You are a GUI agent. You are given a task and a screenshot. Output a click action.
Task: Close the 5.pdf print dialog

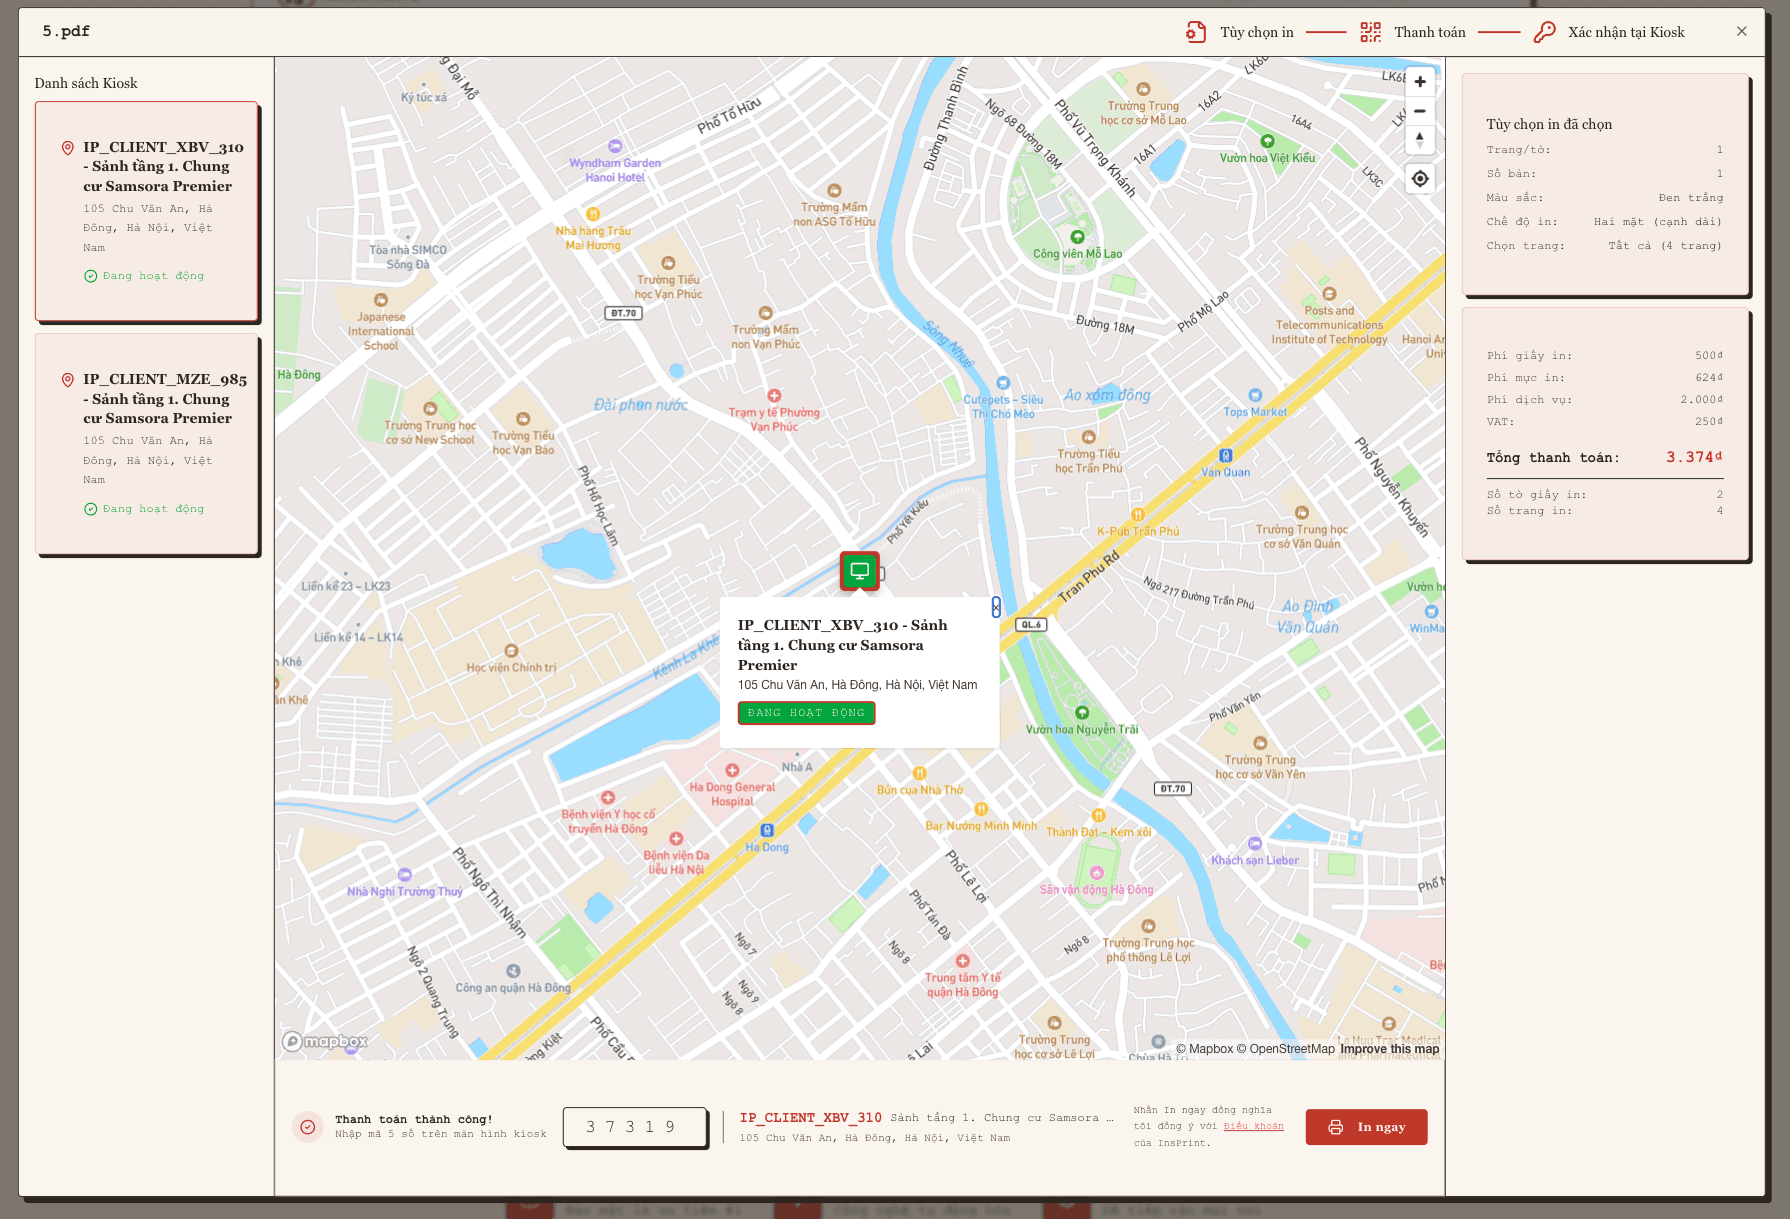point(1742,32)
